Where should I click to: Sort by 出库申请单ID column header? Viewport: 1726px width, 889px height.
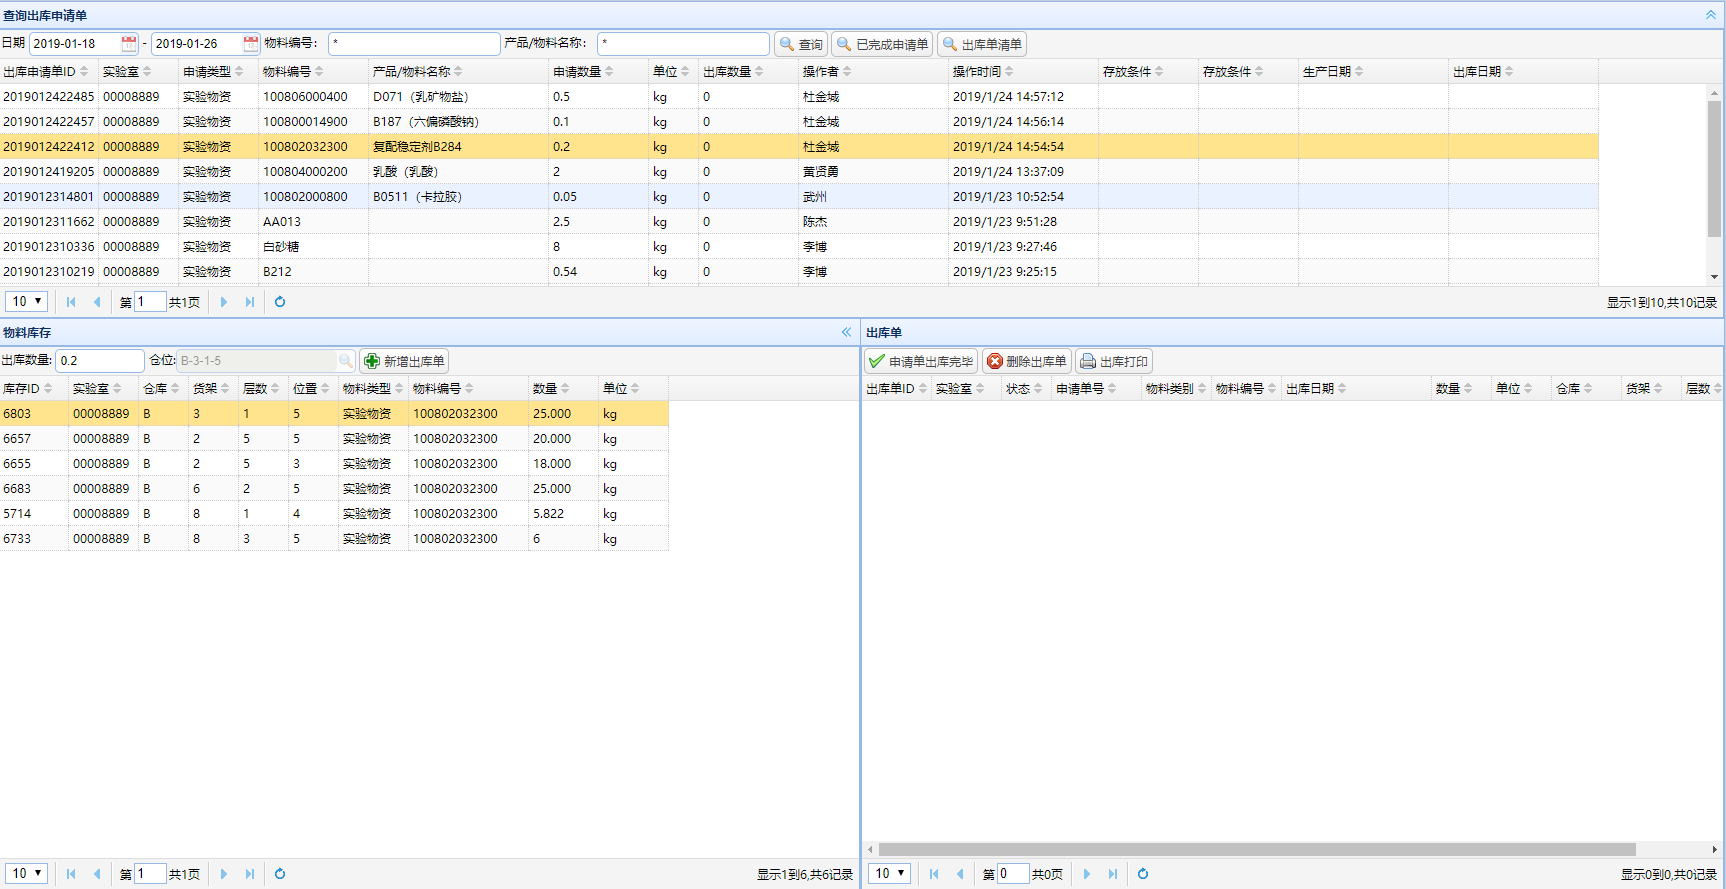tap(40, 72)
